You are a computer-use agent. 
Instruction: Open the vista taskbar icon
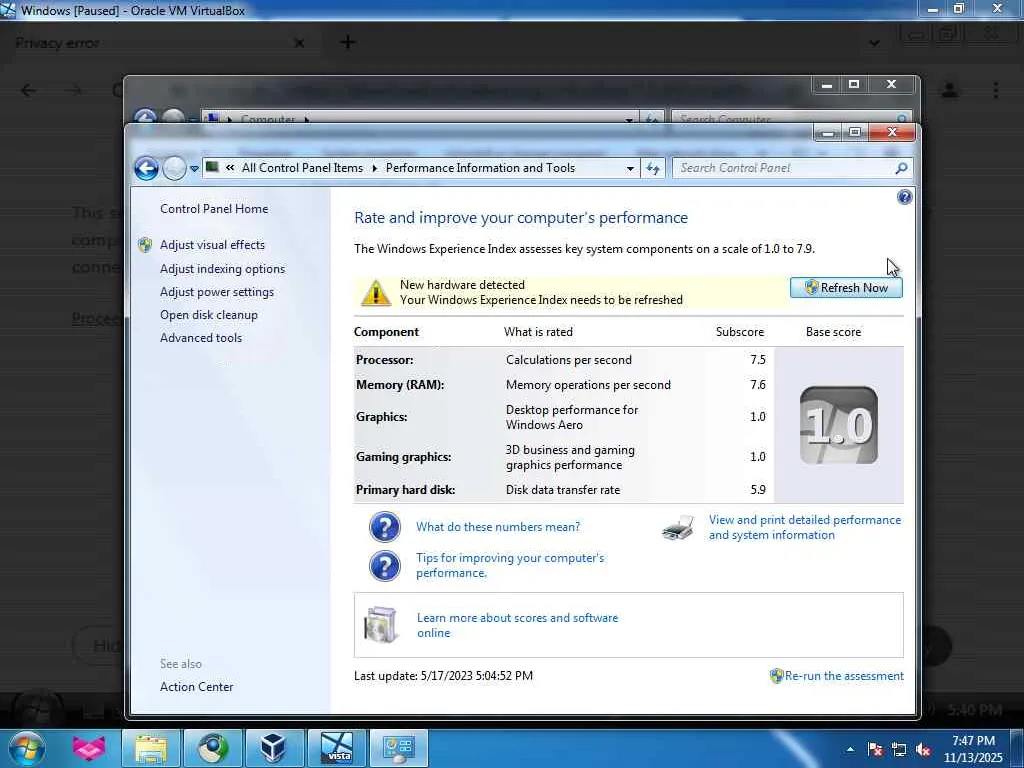click(x=336, y=748)
